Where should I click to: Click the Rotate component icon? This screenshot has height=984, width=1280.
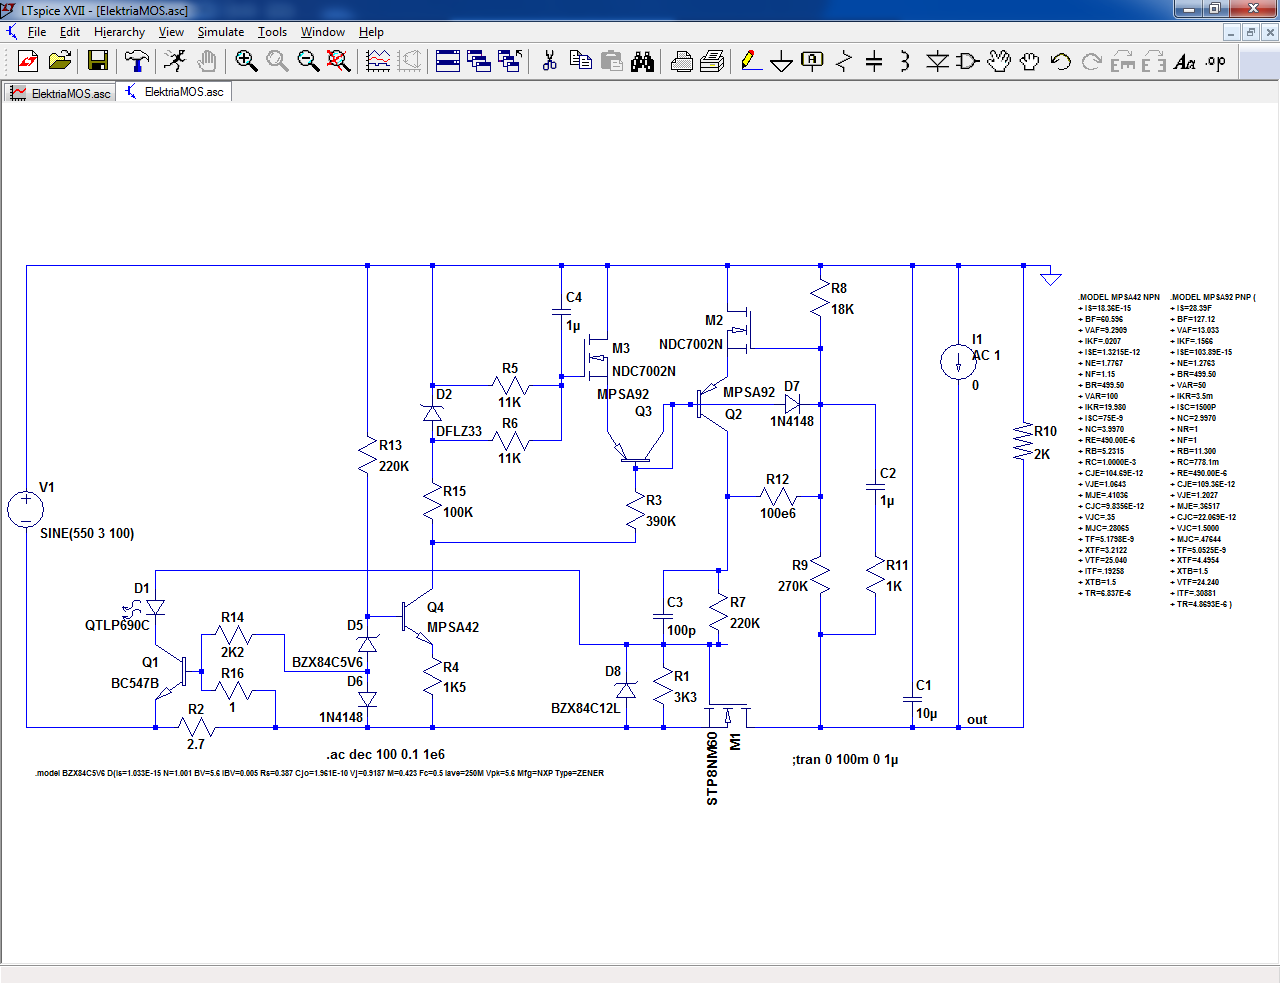coord(1123,61)
